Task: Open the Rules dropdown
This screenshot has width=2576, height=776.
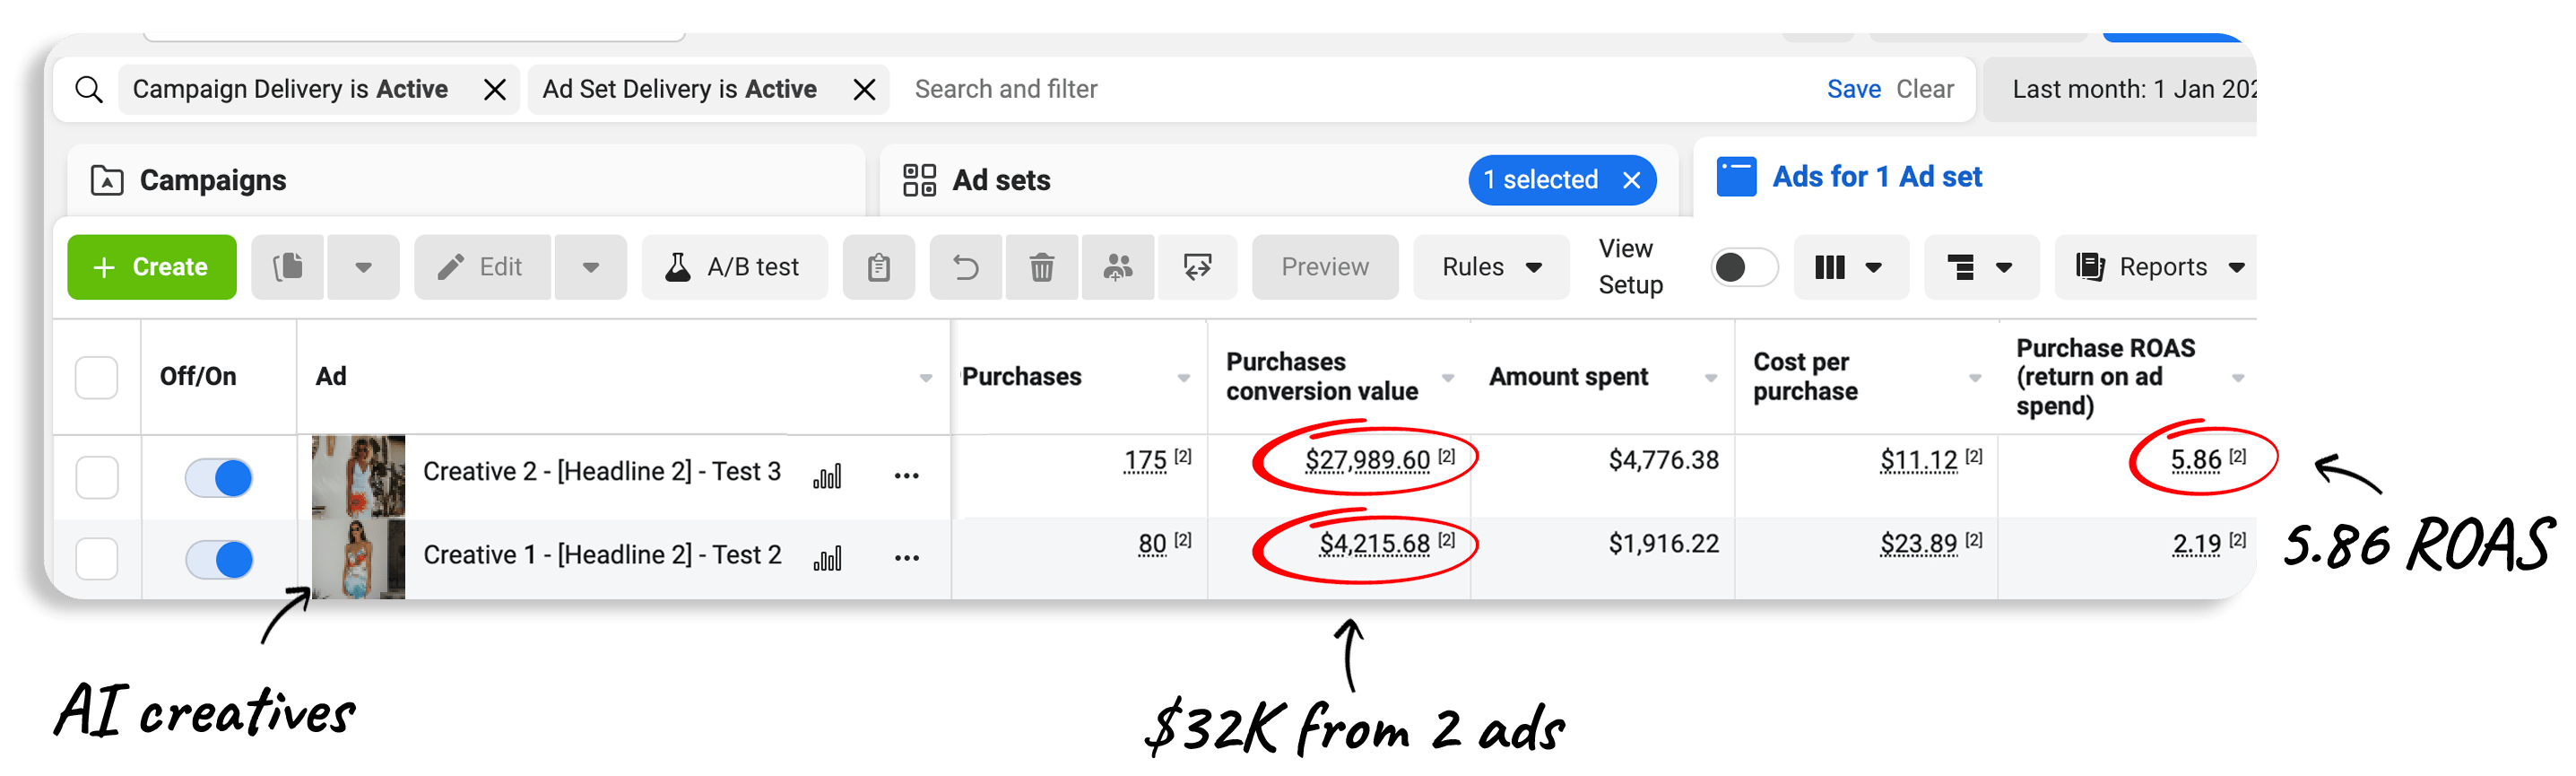Action: point(1490,267)
